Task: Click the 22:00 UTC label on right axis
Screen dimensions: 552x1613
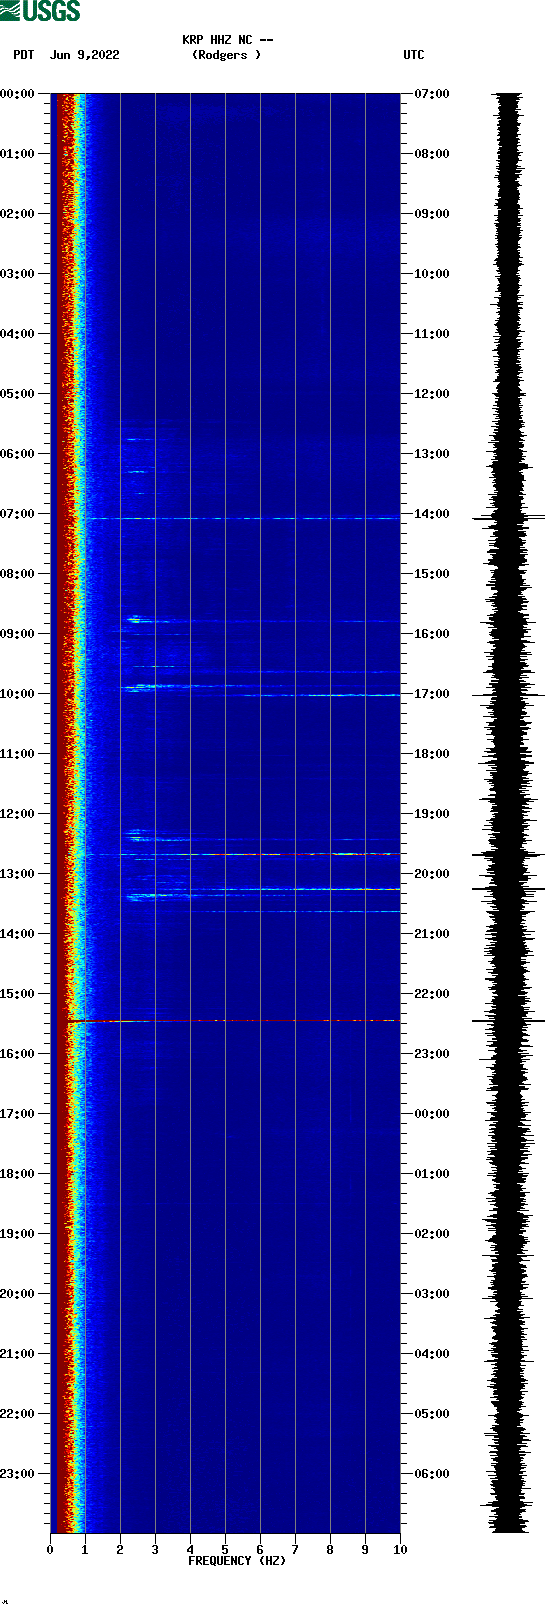Action: point(432,994)
